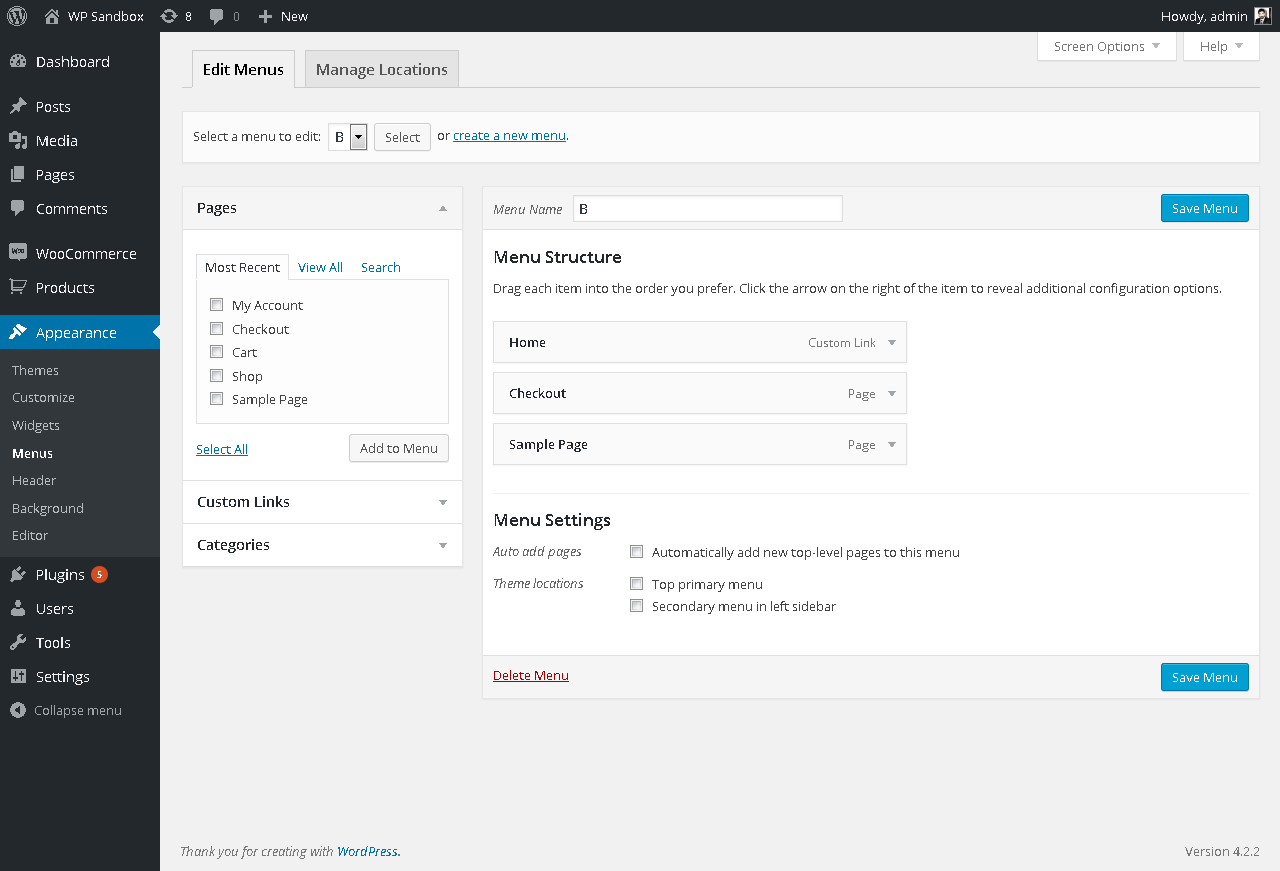
Task: Click the Select button
Action: 402,137
